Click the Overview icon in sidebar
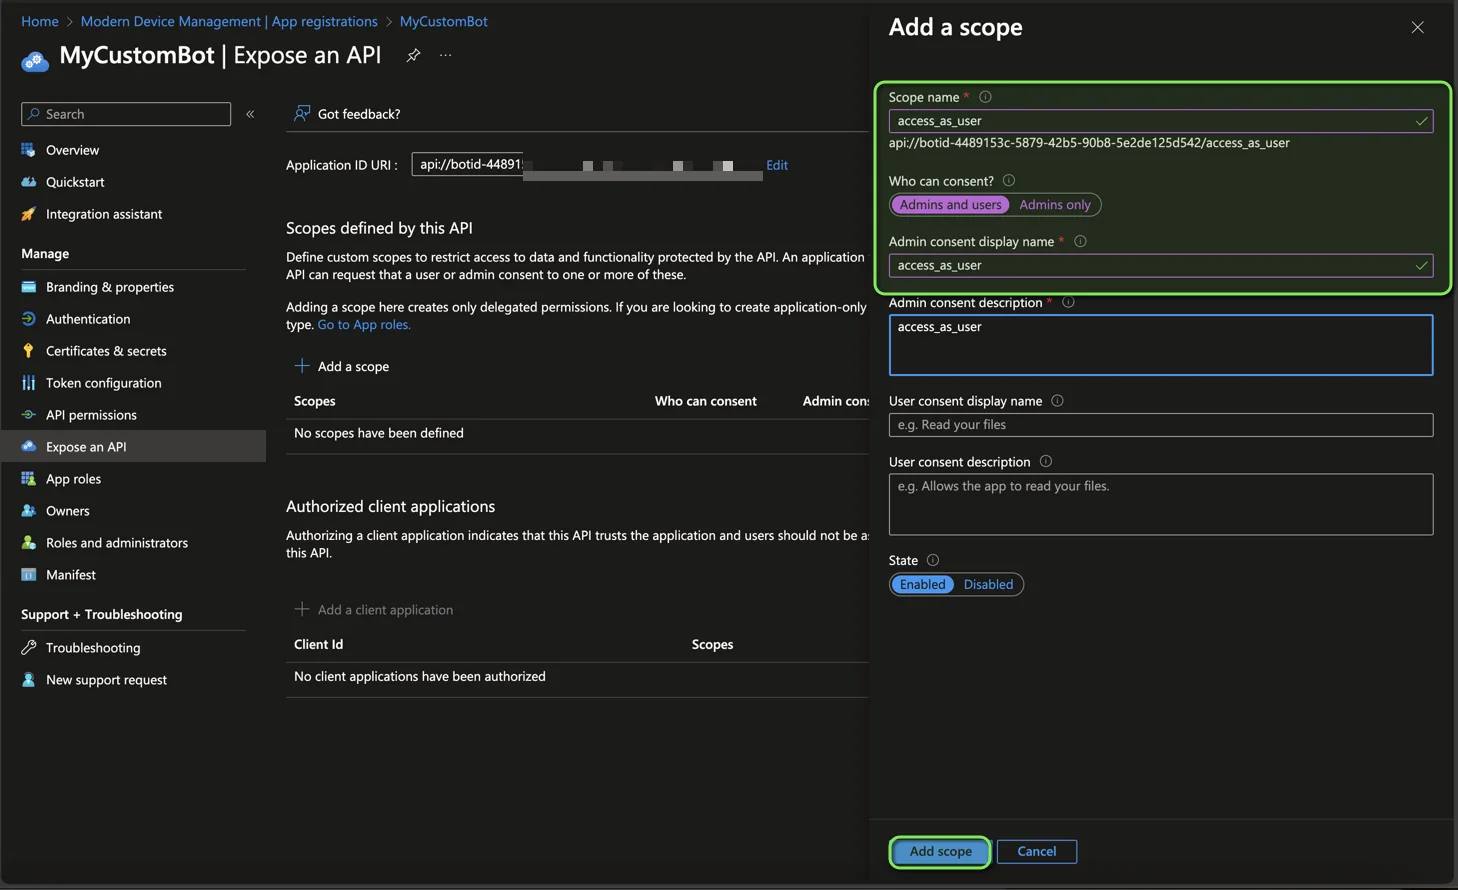 [28, 150]
